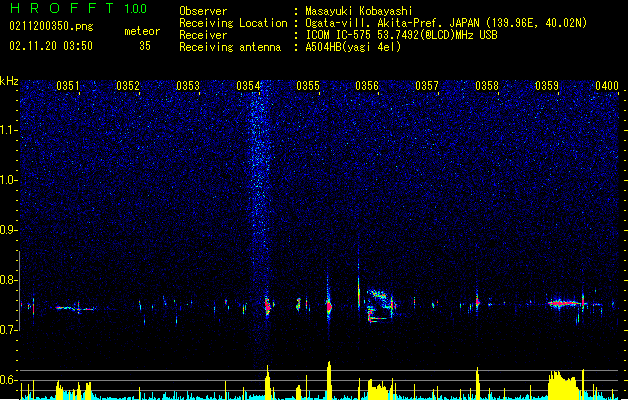Viewport: 629px width, 400px height.
Task: Click the 1.0 kHz frequency tick label
Action: point(9,180)
